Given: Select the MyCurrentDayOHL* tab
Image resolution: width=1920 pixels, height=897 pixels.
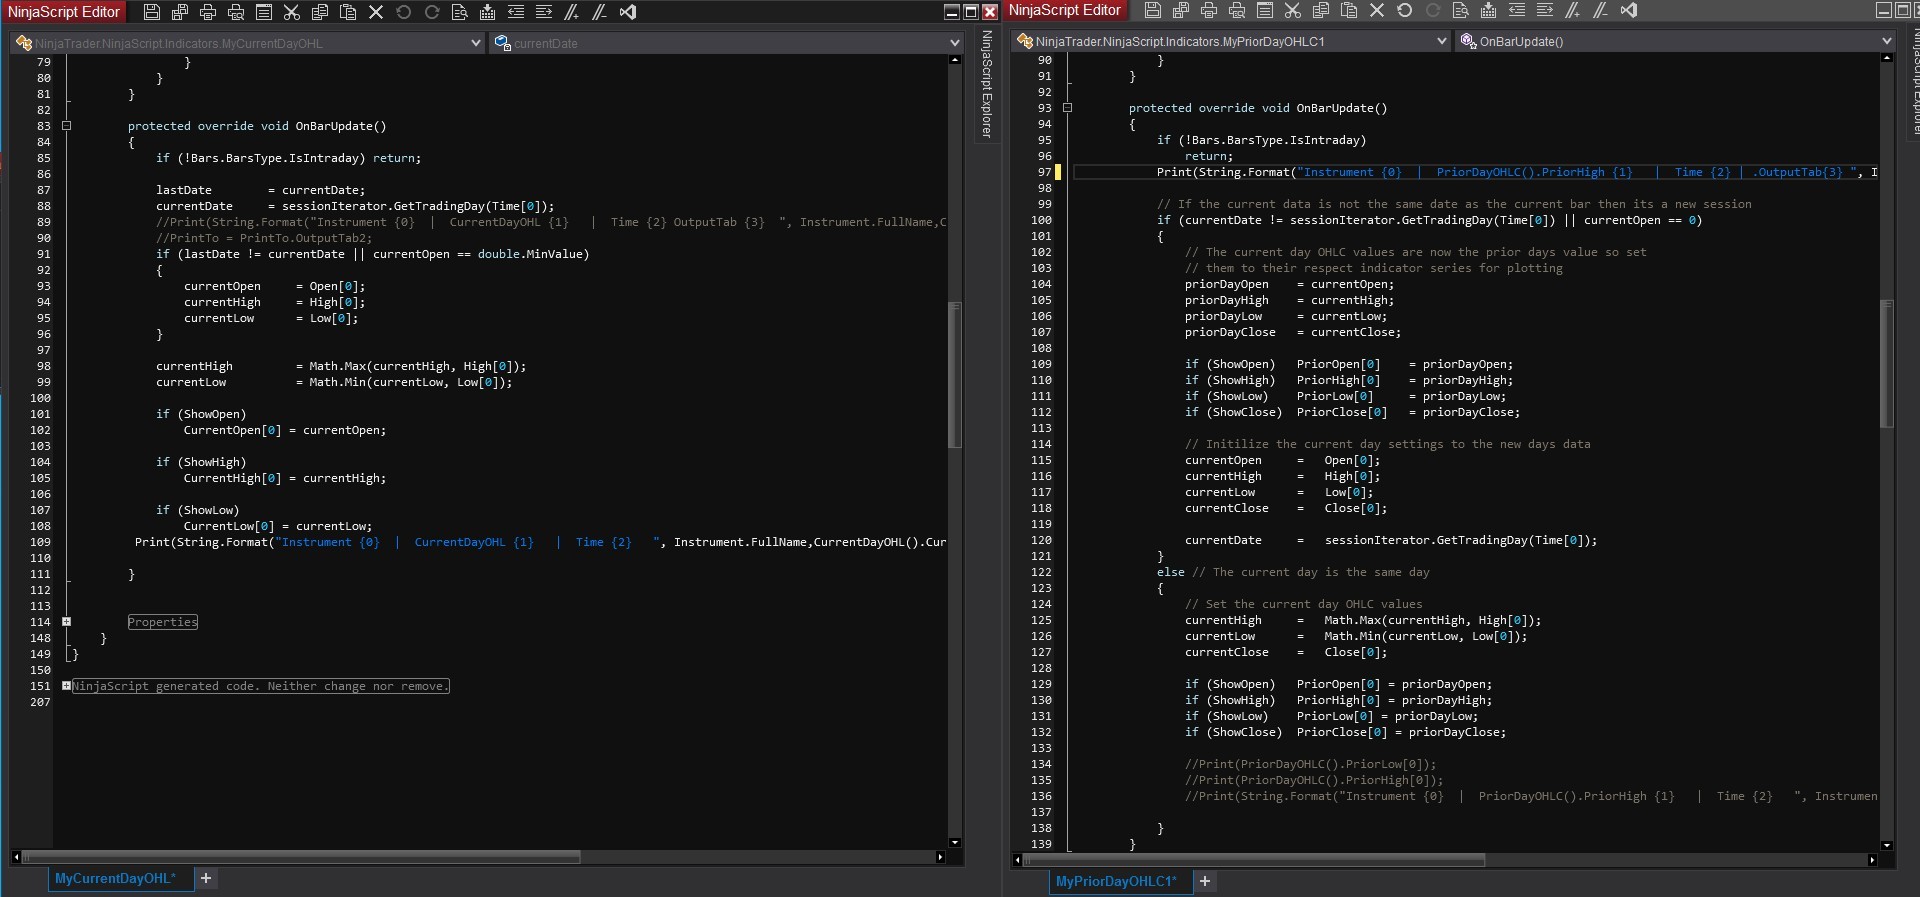Looking at the screenshot, I should [x=116, y=879].
